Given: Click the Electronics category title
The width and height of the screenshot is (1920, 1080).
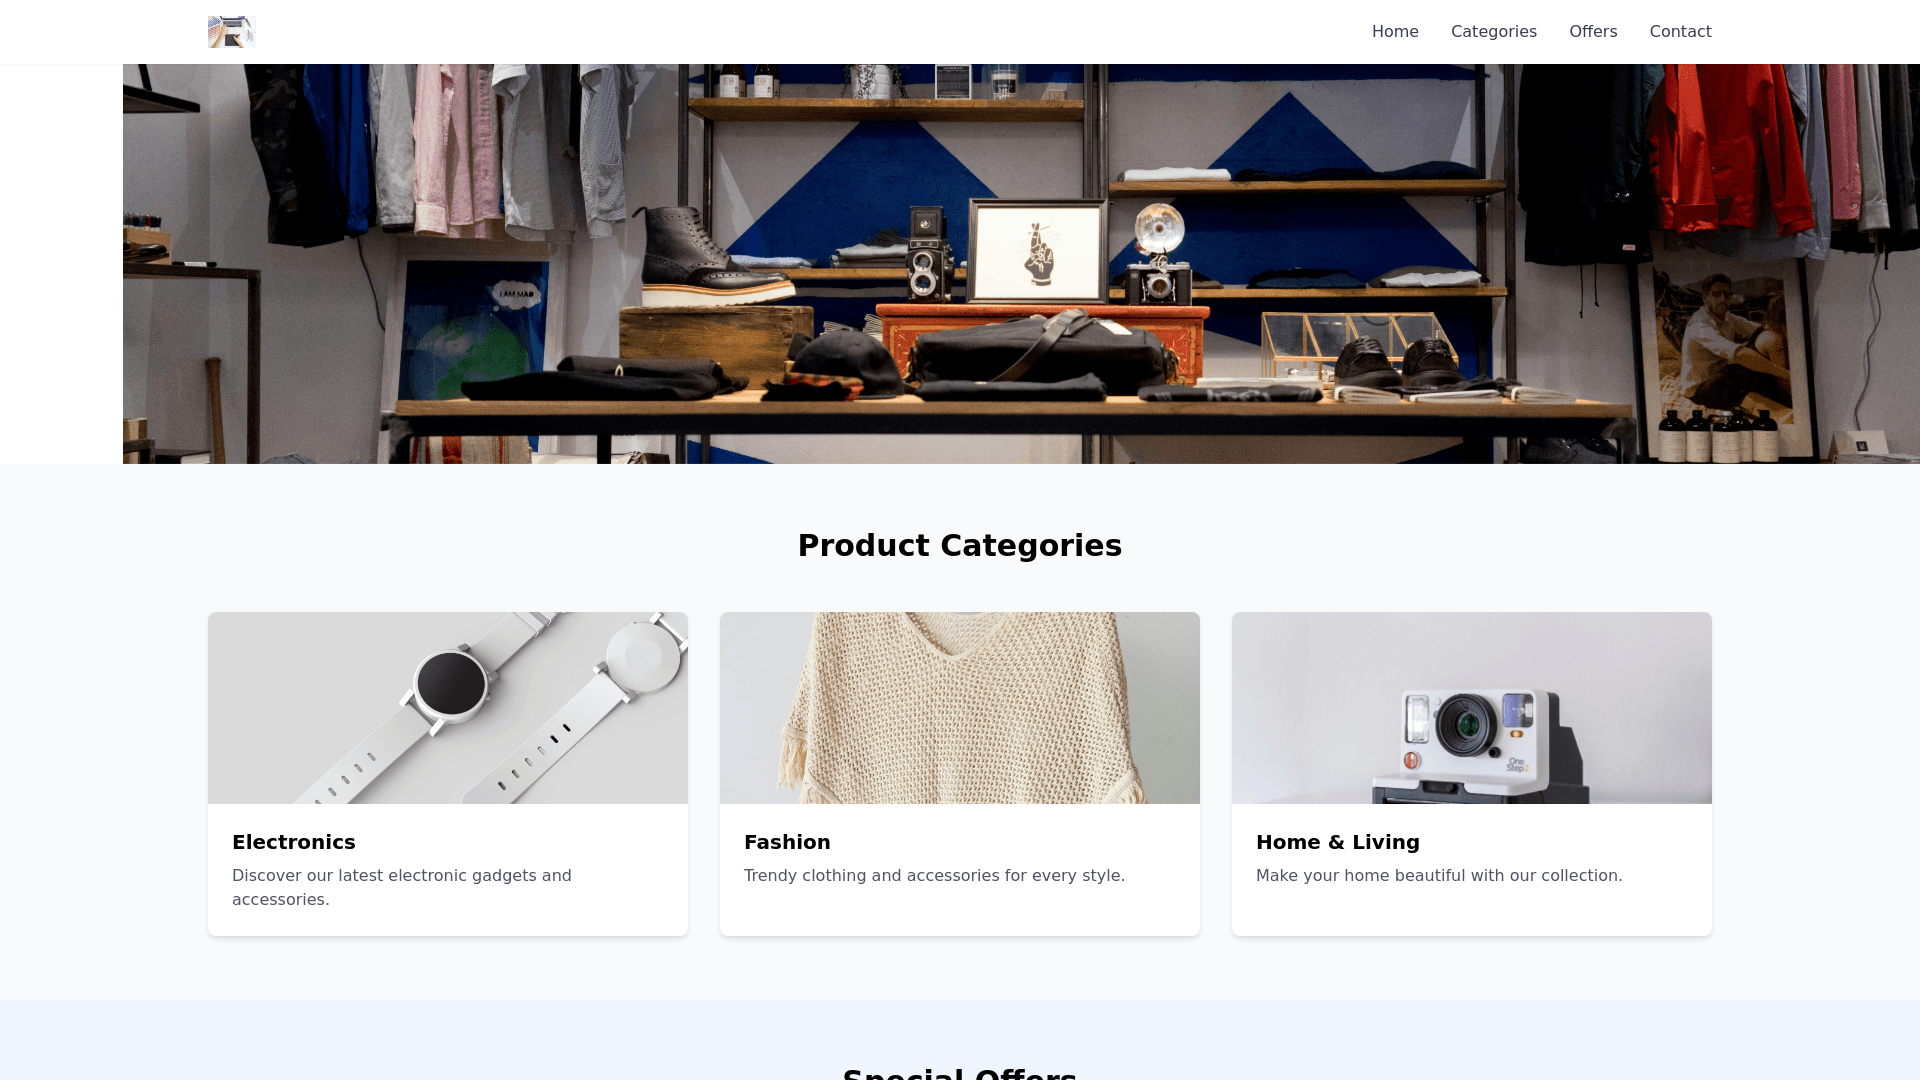Looking at the screenshot, I should click(294, 842).
